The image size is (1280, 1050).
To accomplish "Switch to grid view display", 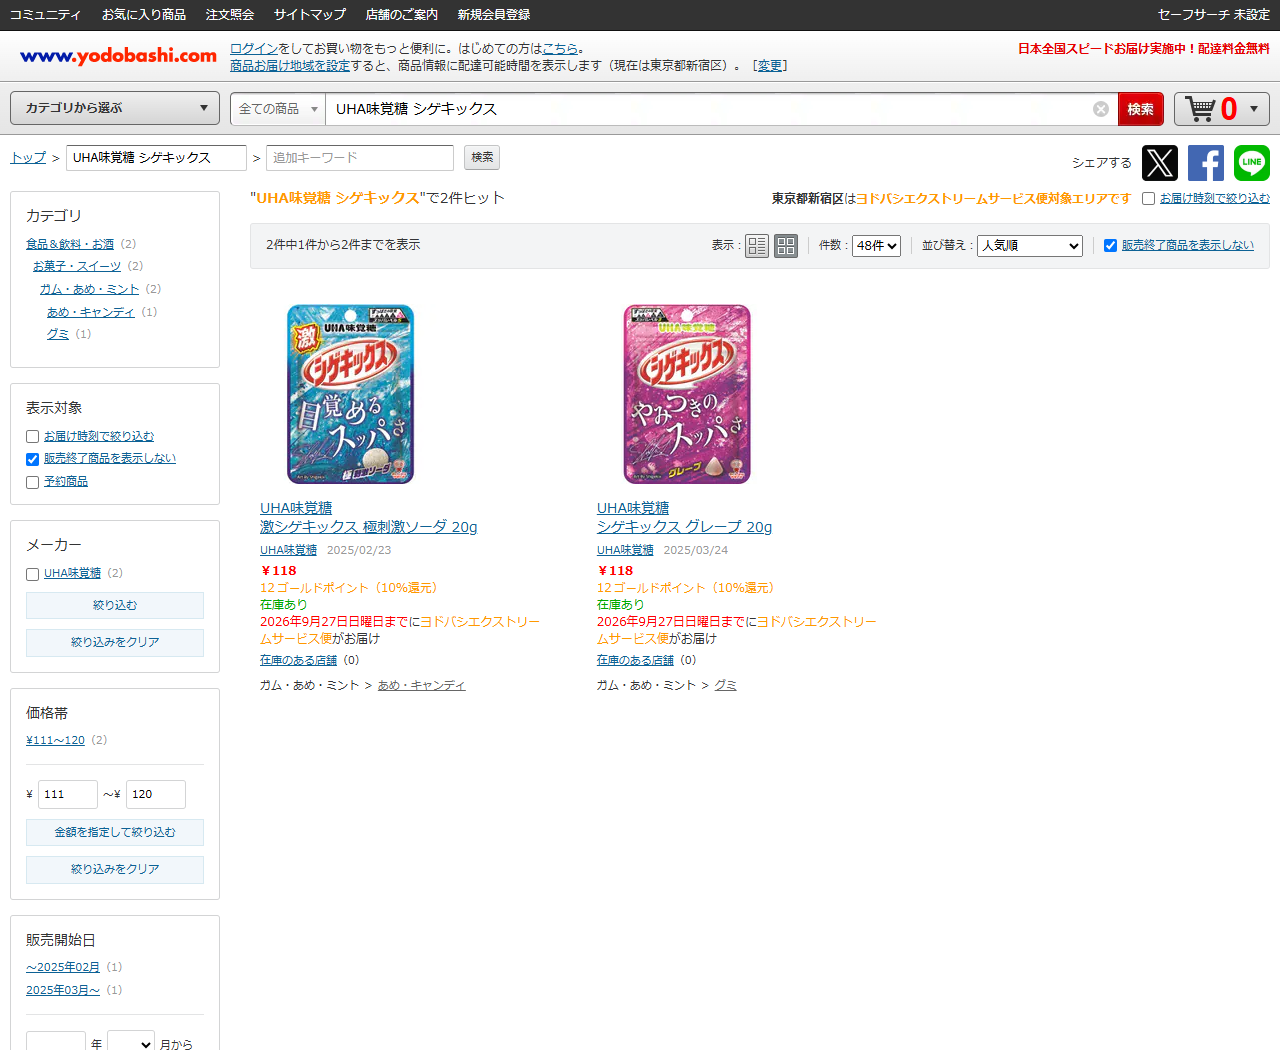I will point(786,245).
